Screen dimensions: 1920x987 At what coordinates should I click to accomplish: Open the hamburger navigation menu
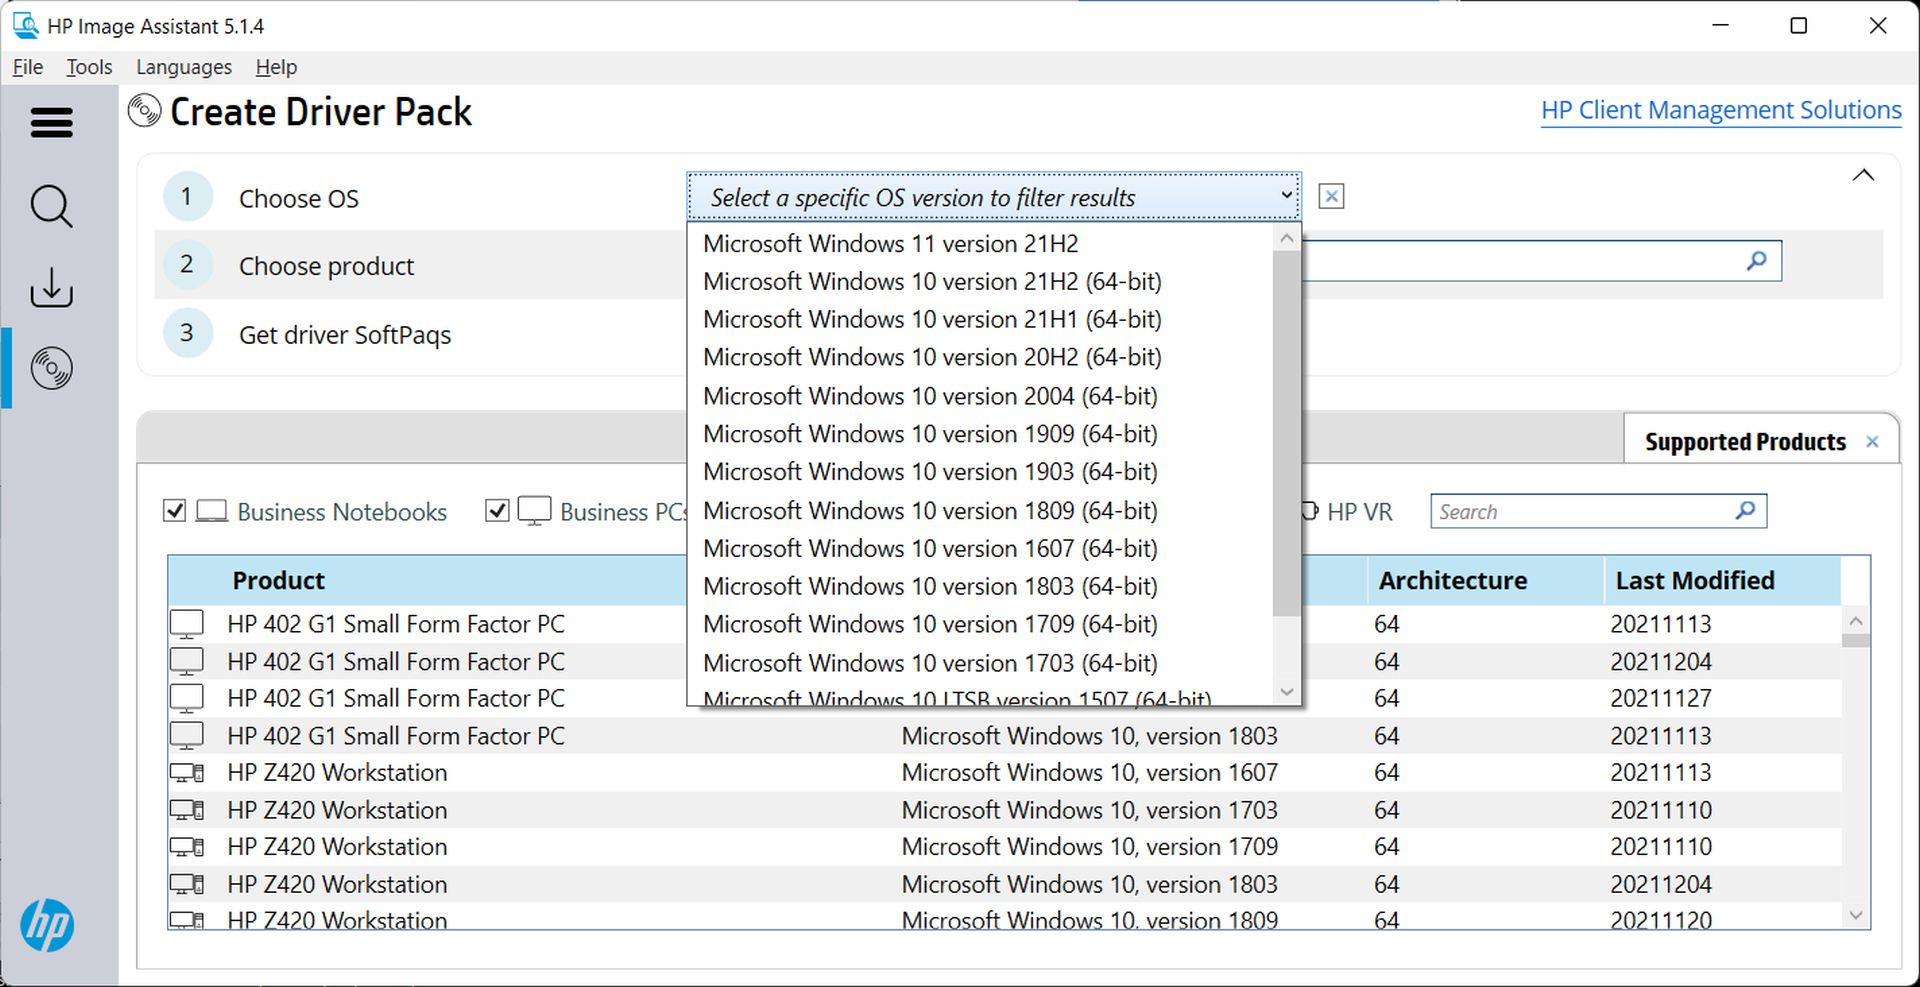pyautogui.click(x=52, y=123)
